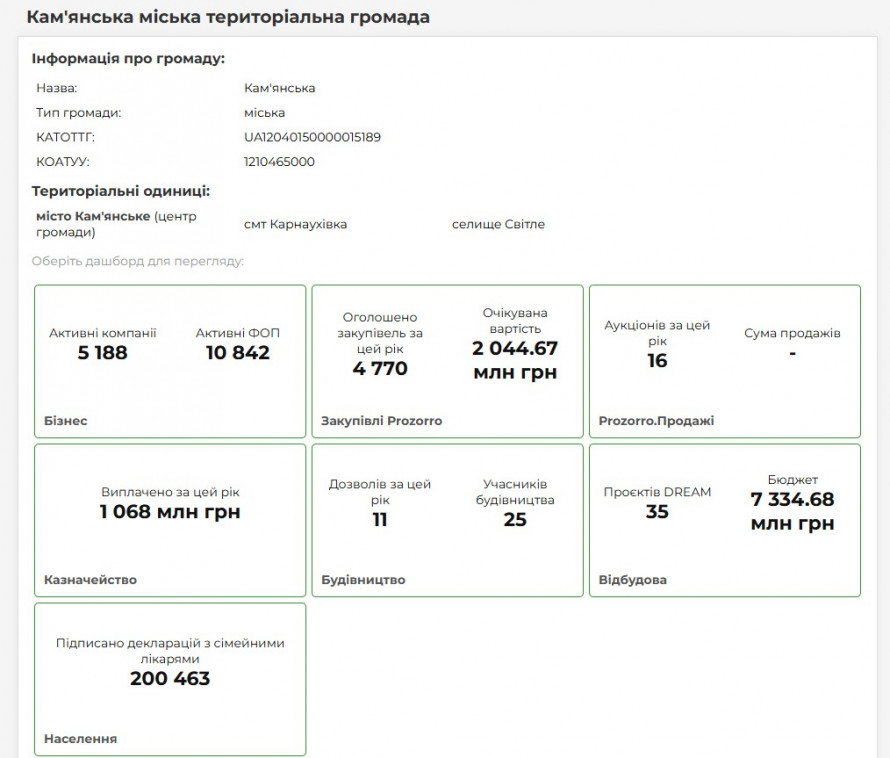Image resolution: width=890 pixels, height=758 pixels.
Task: Open the Будівництво dashboard label
Action: (x=363, y=580)
